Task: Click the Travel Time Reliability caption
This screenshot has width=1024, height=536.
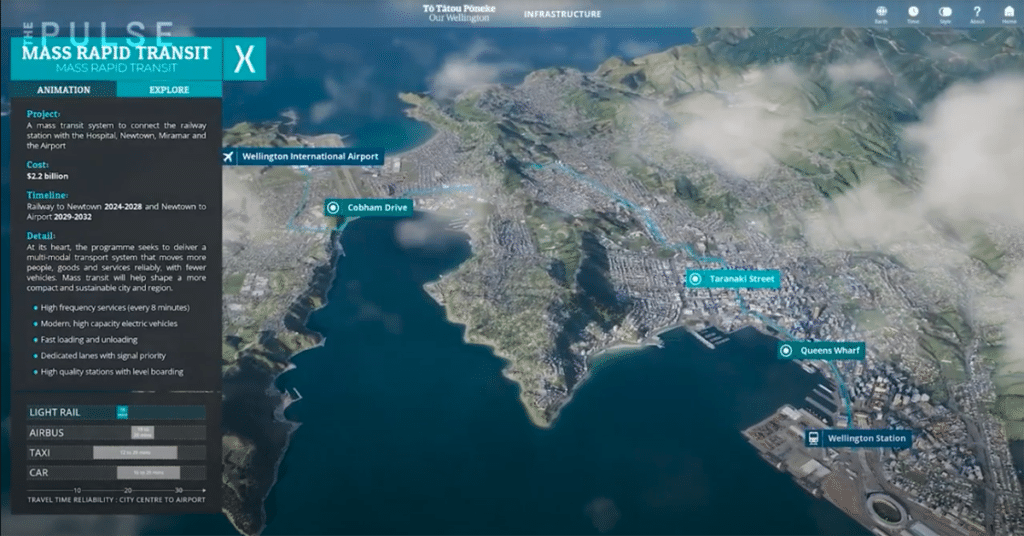Action: pyautogui.click(x=116, y=499)
